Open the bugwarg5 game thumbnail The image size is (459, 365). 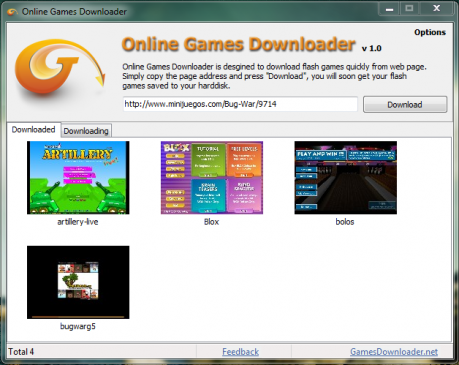(x=78, y=282)
